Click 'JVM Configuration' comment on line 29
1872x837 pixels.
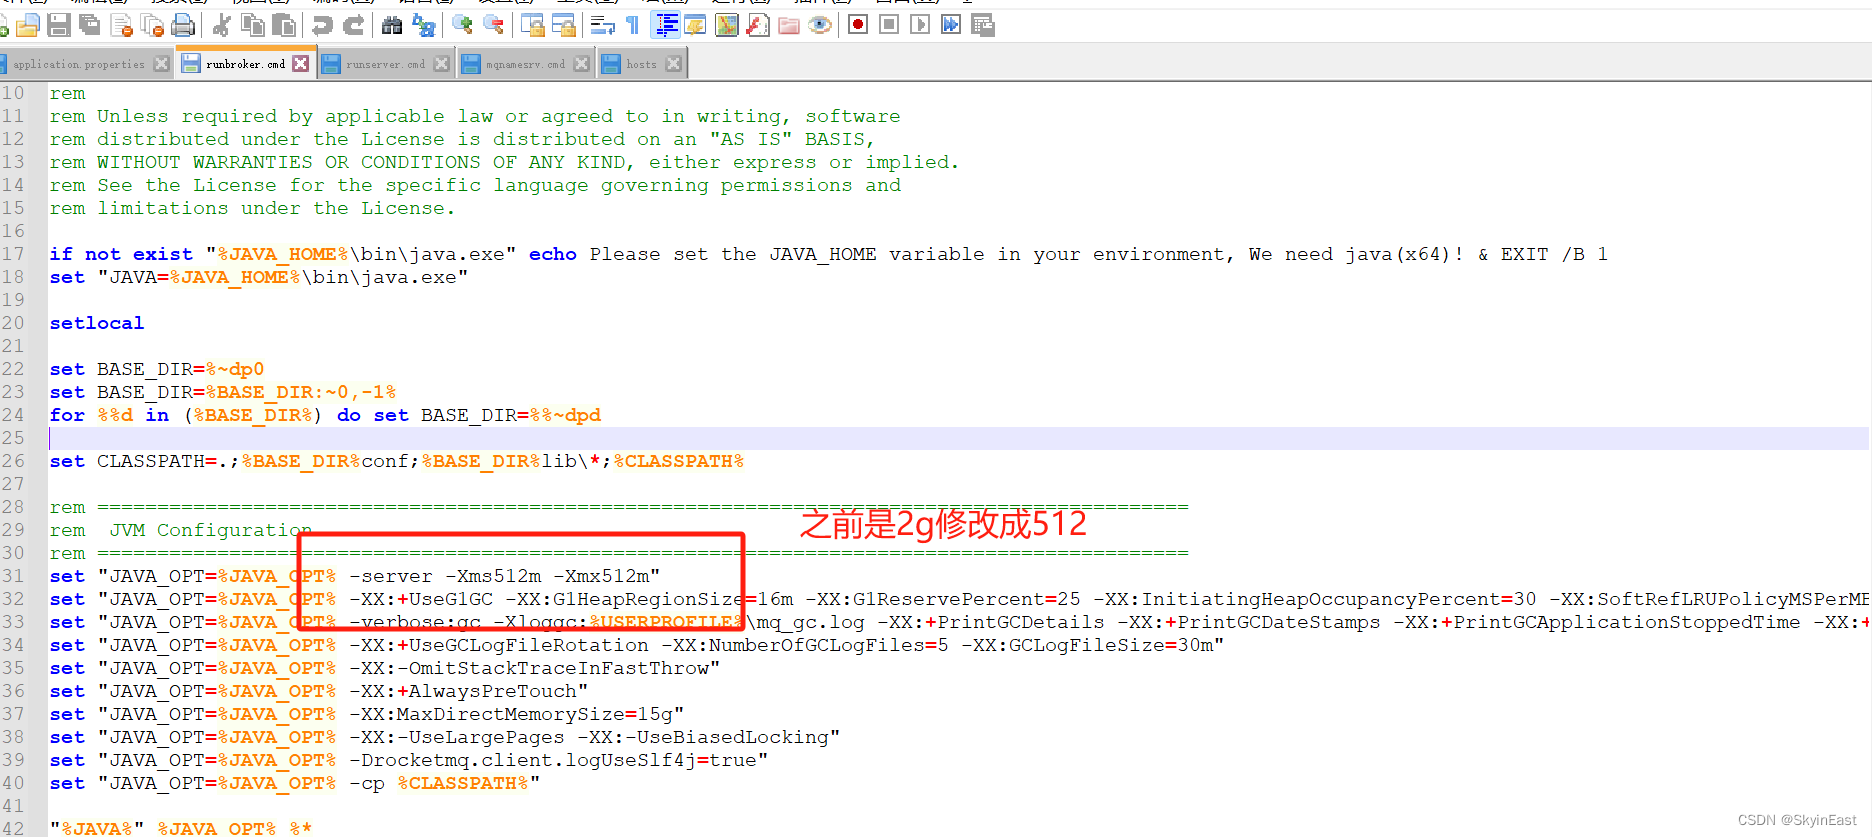(x=211, y=530)
